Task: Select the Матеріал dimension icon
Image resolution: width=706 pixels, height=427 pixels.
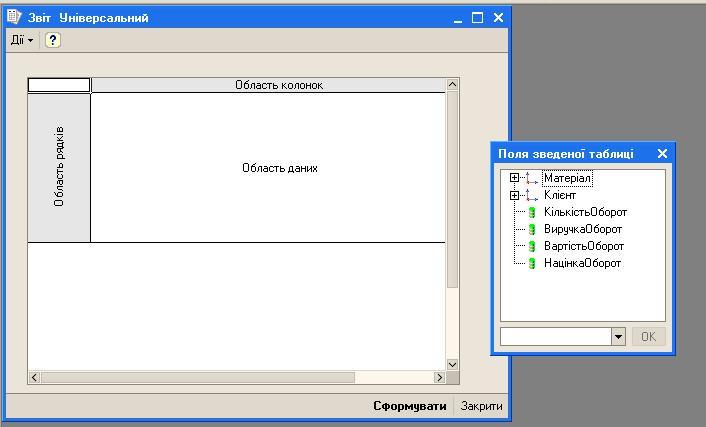Action: (532, 178)
